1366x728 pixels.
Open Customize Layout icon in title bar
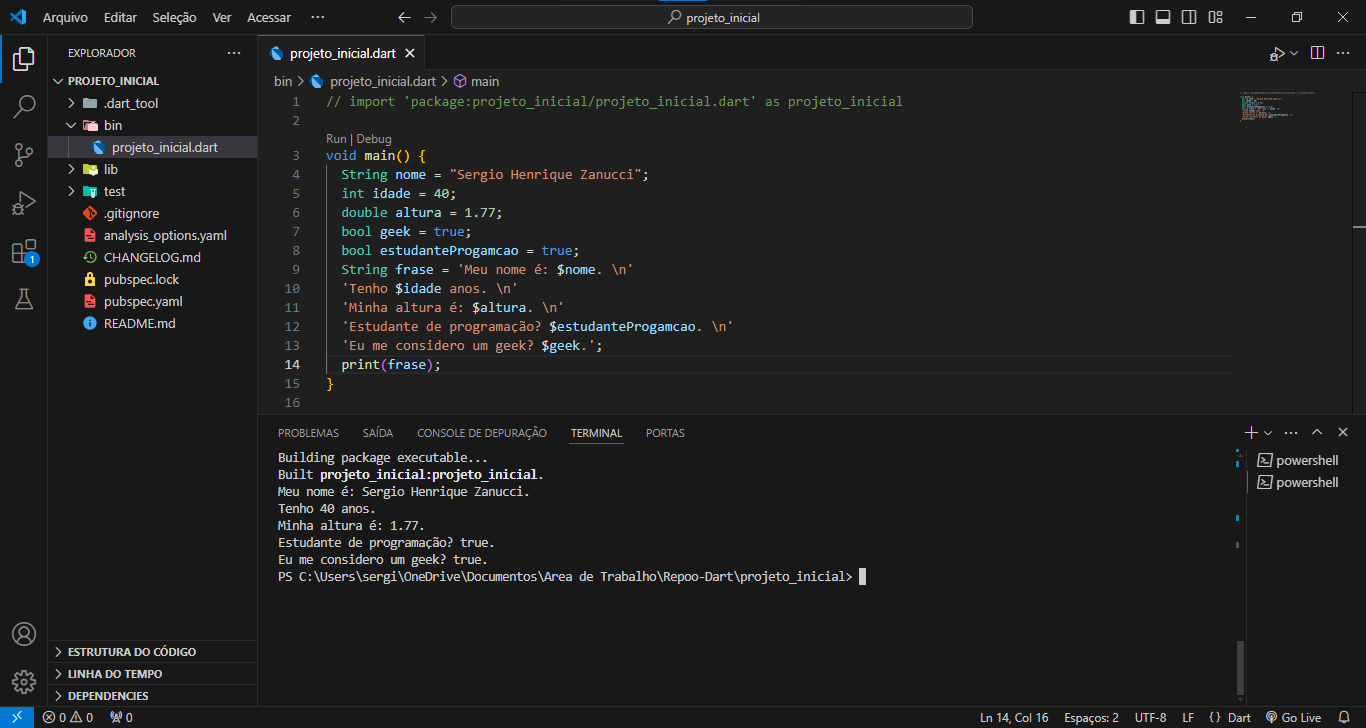coord(1215,17)
